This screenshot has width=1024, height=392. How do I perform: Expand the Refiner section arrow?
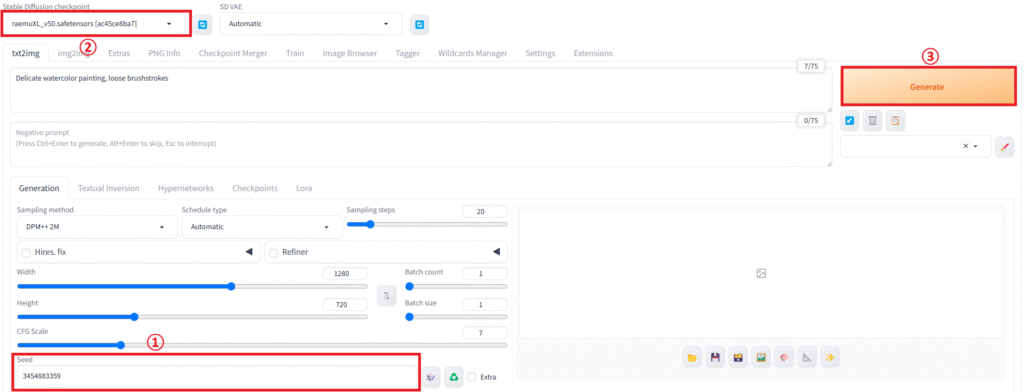coord(496,252)
